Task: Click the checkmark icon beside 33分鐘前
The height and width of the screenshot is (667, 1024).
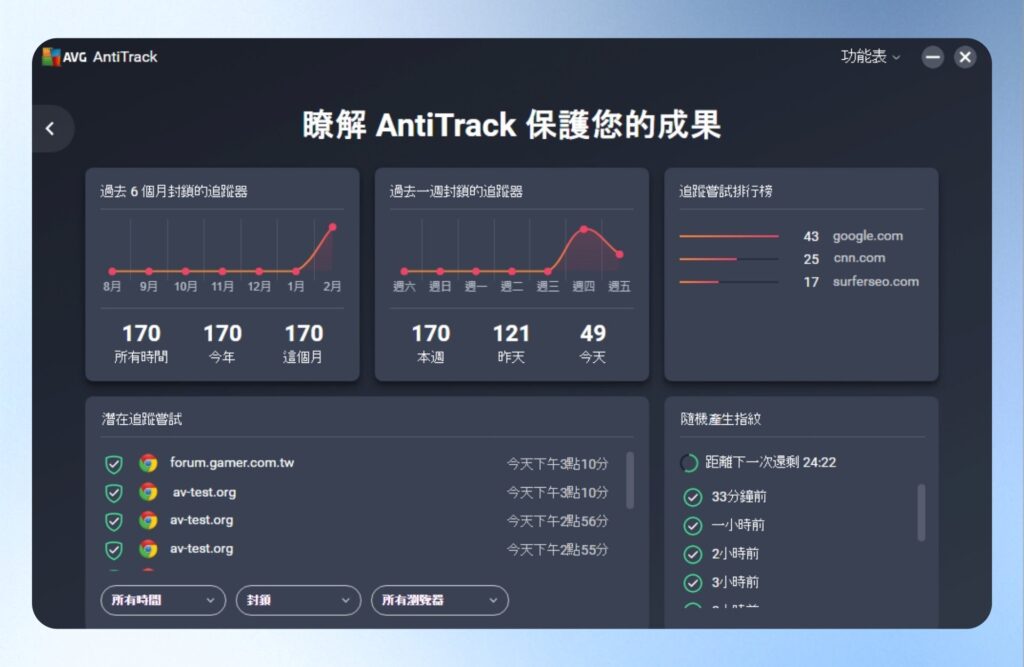Action: tap(692, 497)
